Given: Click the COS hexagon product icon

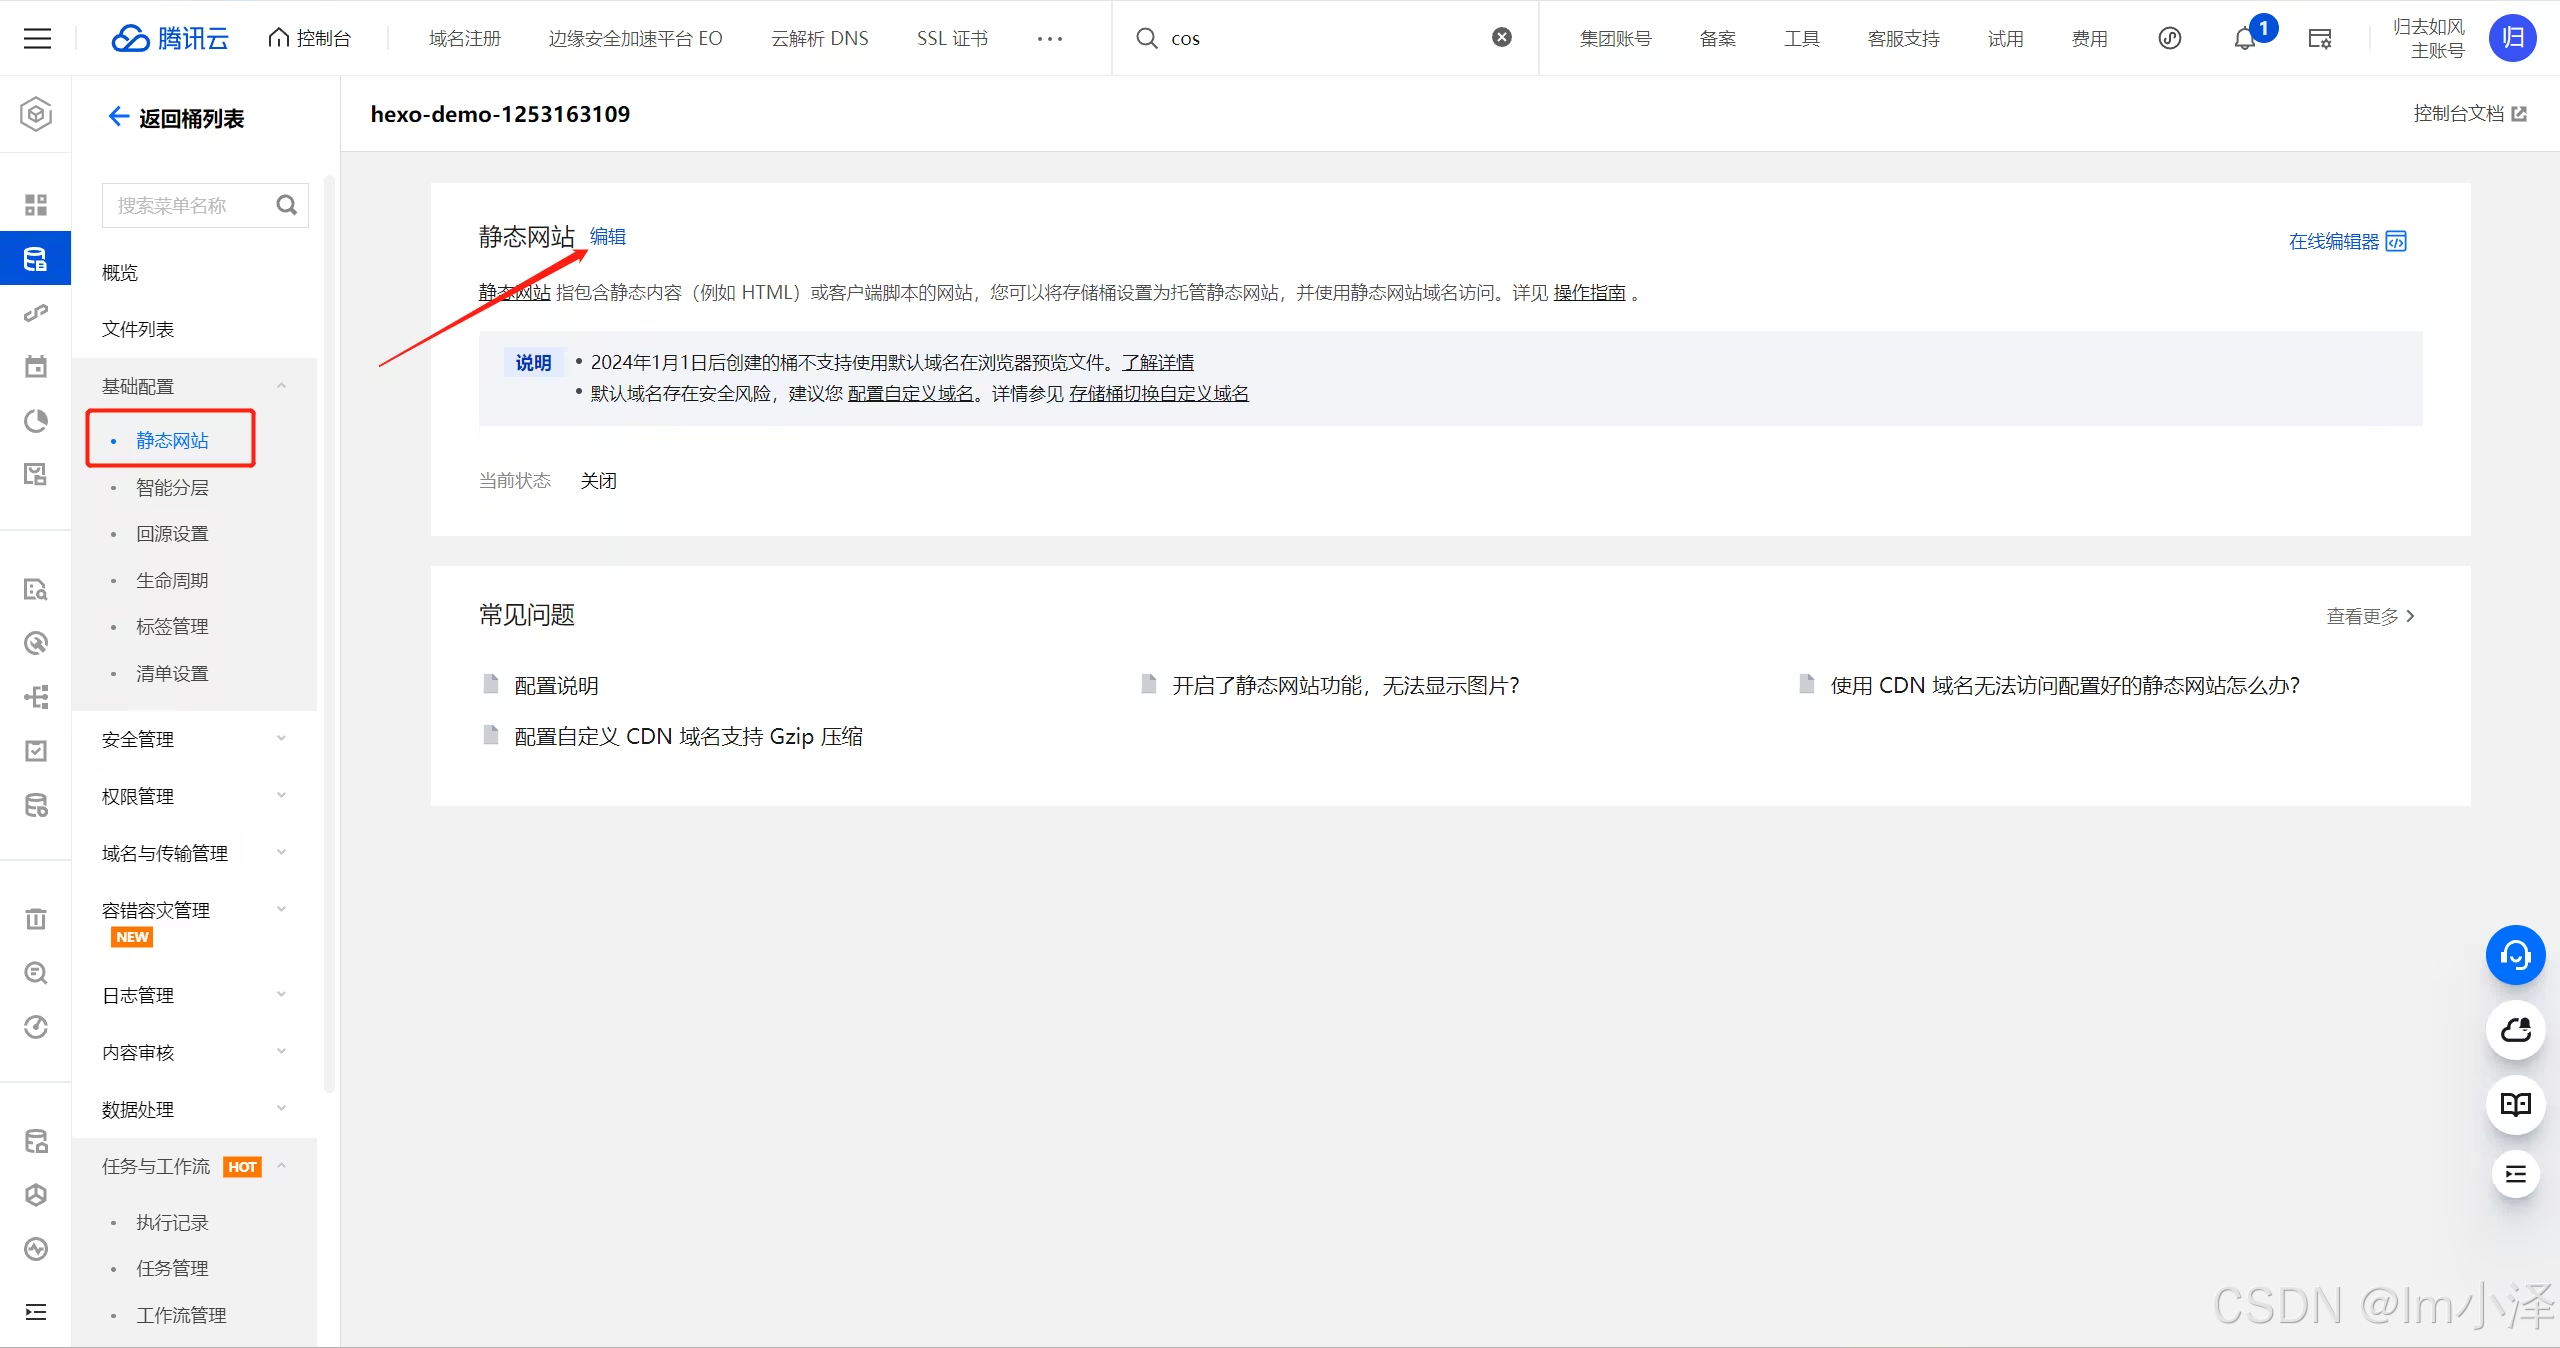Looking at the screenshot, I should pos(36,114).
